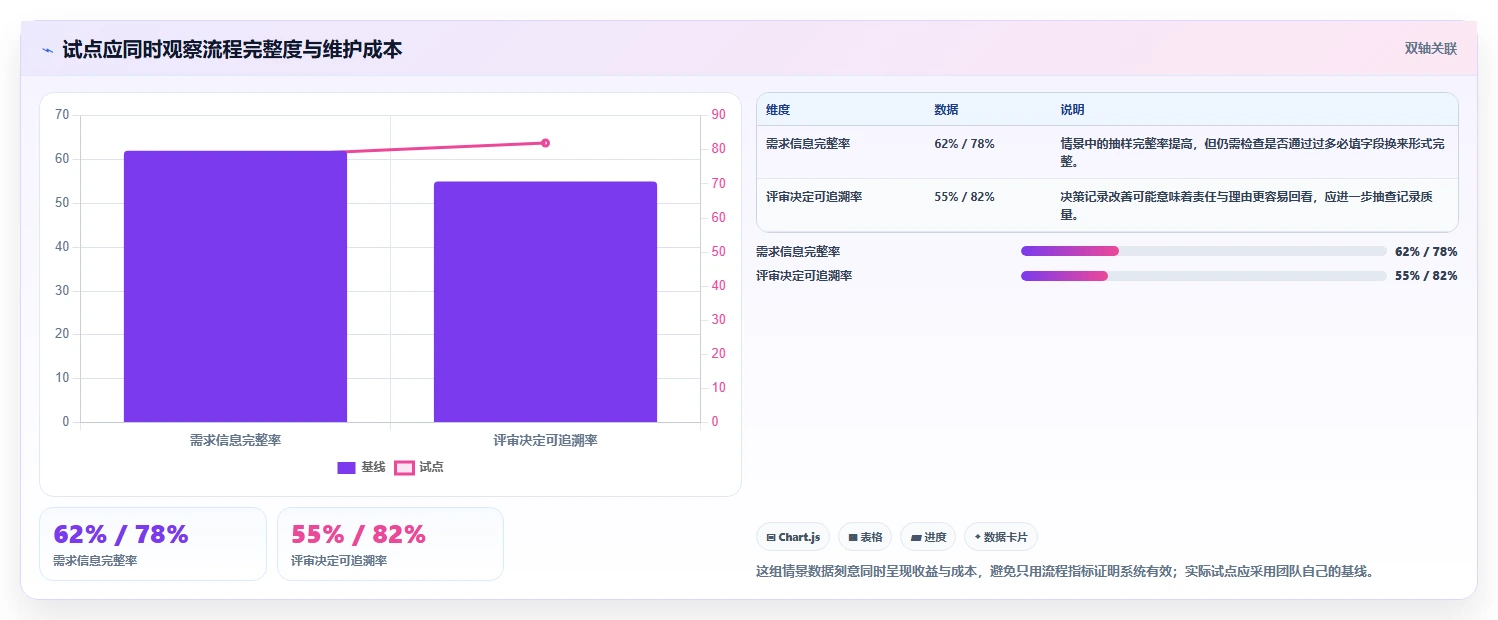Image resolution: width=1498 pixels, height=620 pixels.
Task: Click the Chart.js tag chip
Action: [793, 537]
